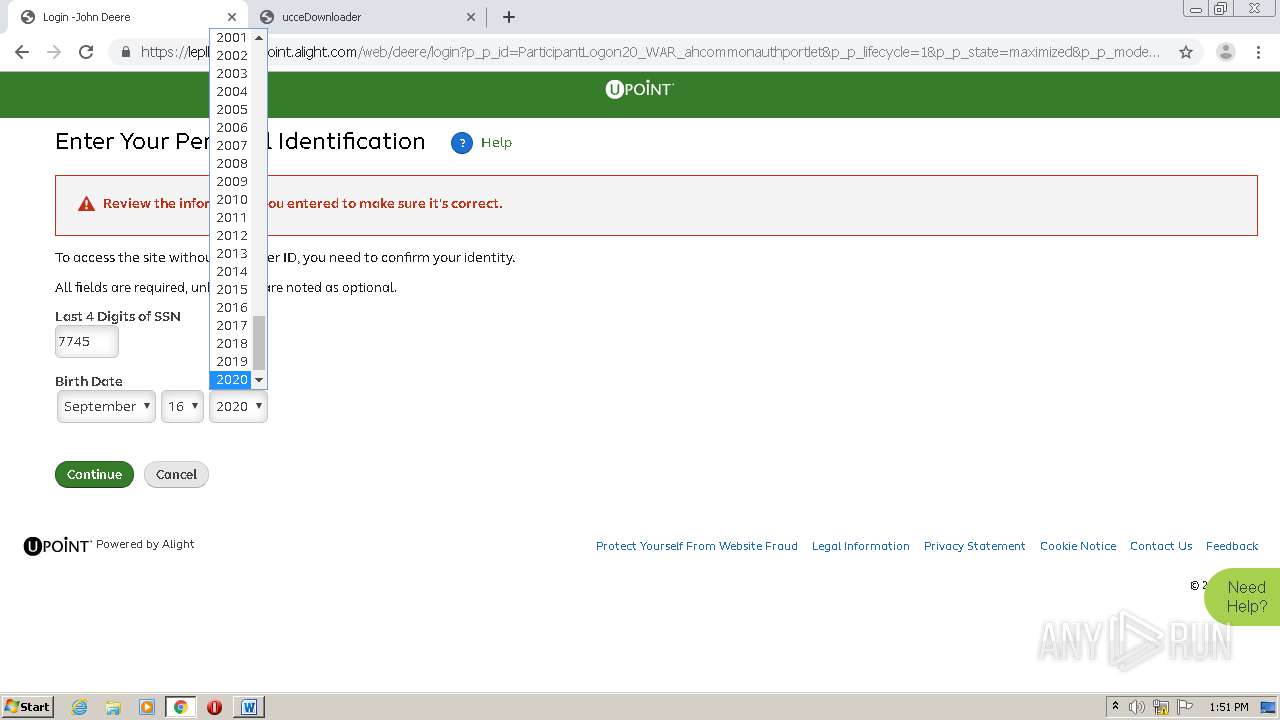The image size is (1280, 720).
Task: Click the volume speaker tray icon
Action: [x=1136, y=707]
